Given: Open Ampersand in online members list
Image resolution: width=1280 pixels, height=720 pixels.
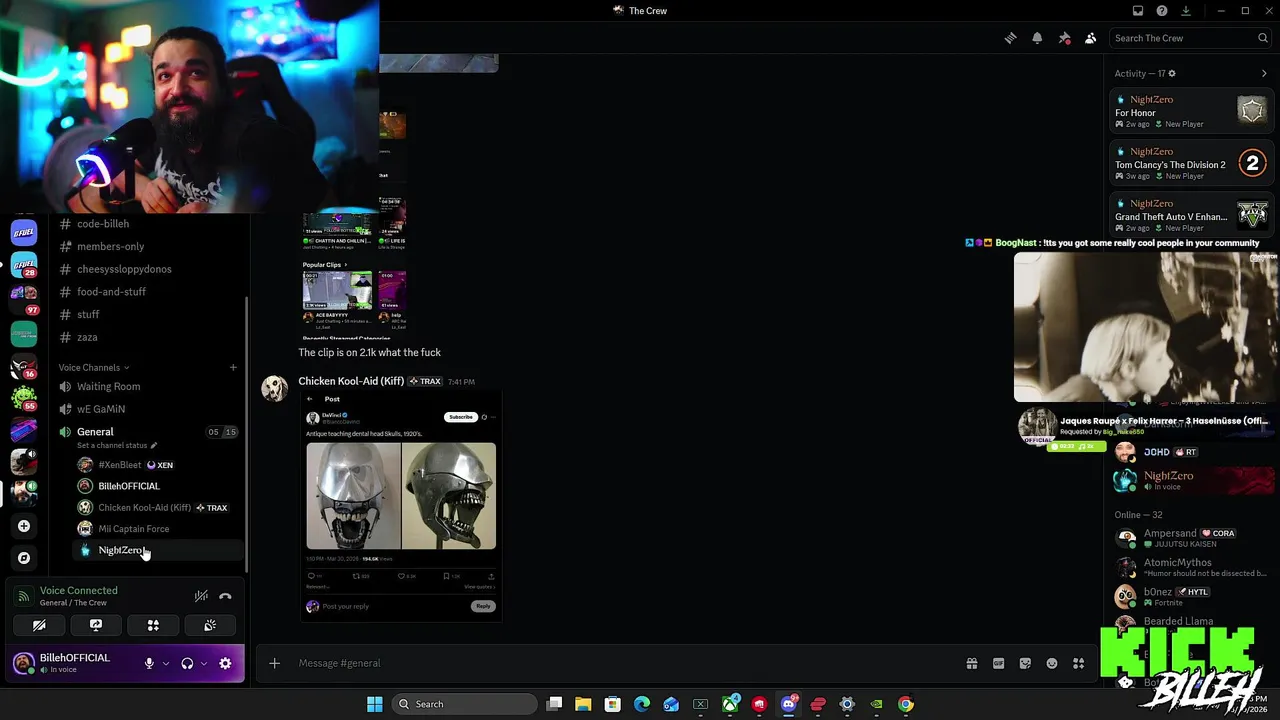Looking at the screenshot, I should (x=1192, y=538).
